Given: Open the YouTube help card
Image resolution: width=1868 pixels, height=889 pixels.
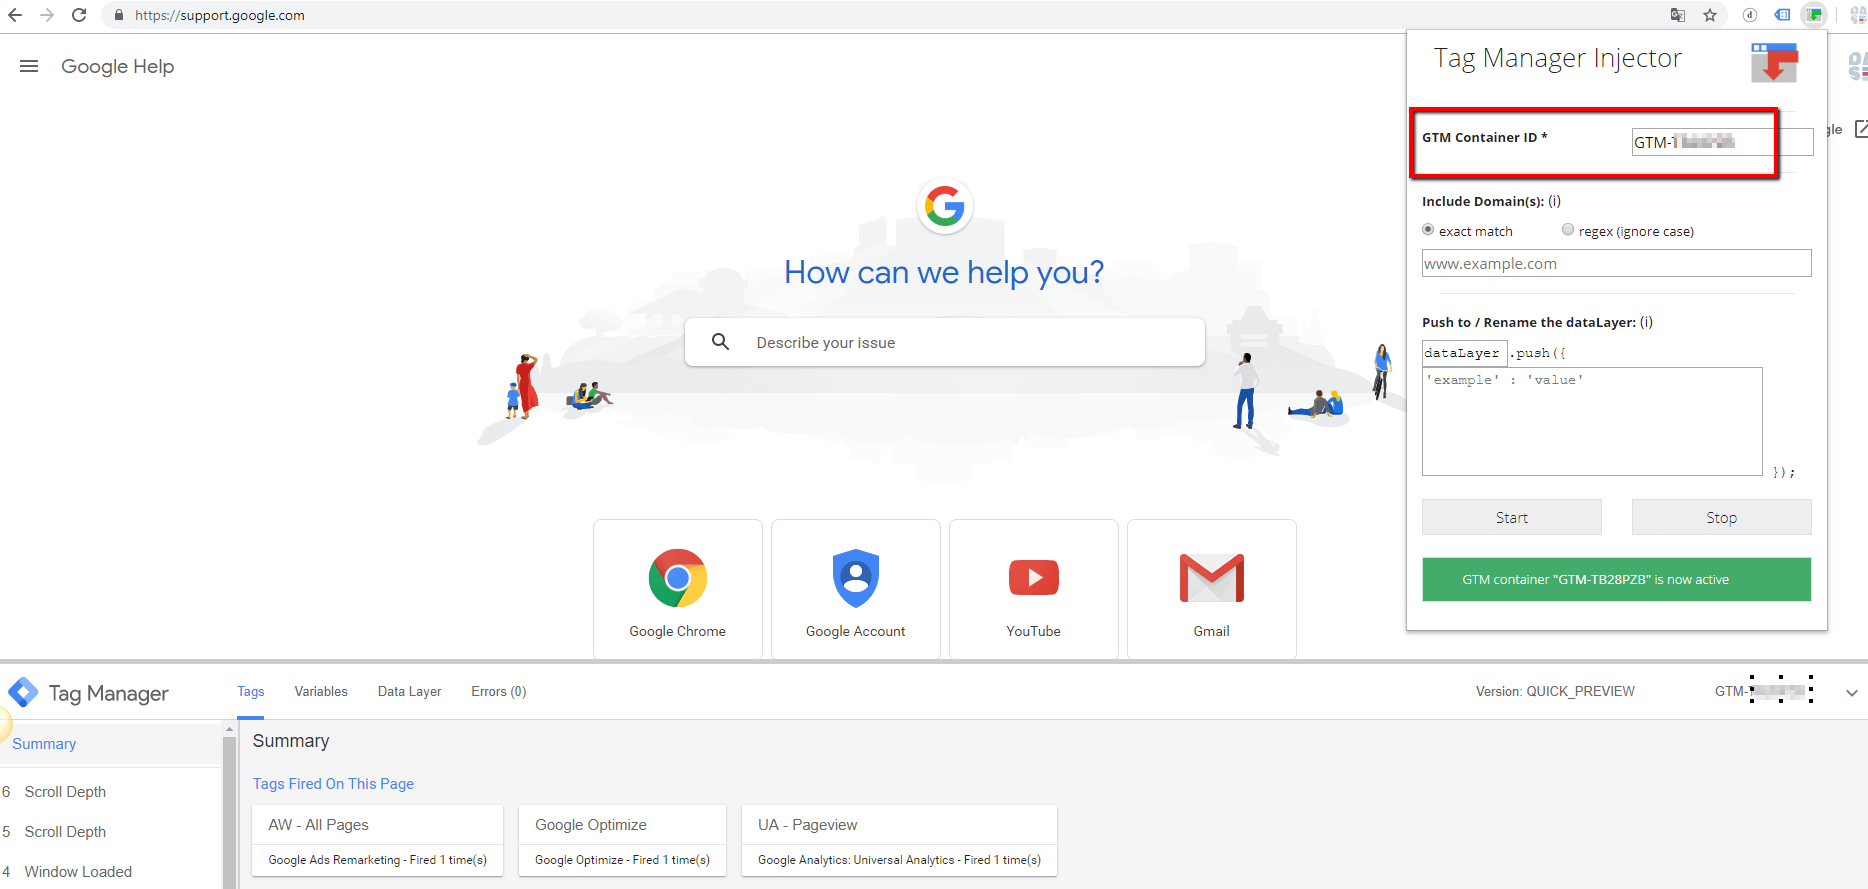Looking at the screenshot, I should pyautogui.click(x=1034, y=589).
